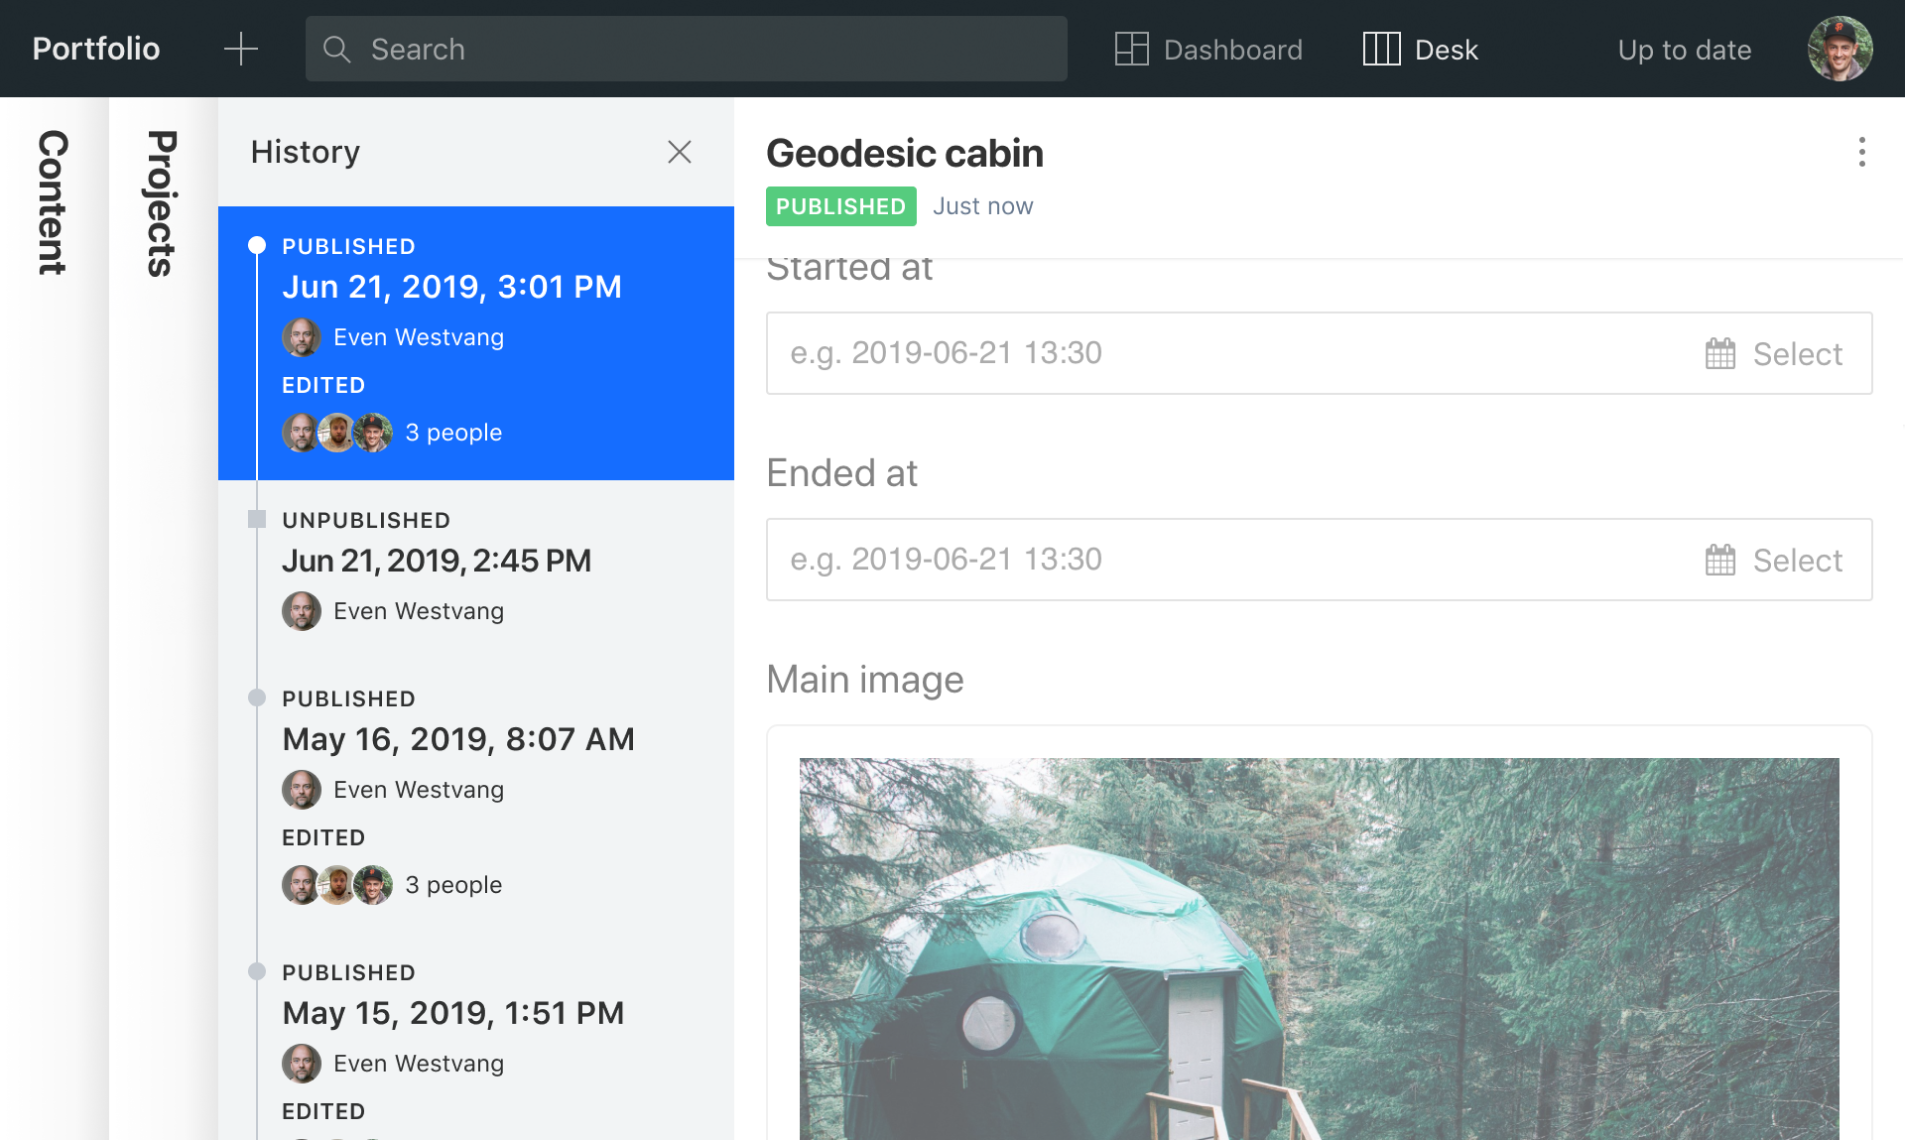Open the document actions three-dot menu
1905x1140 pixels.
pyautogui.click(x=1861, y=152)
